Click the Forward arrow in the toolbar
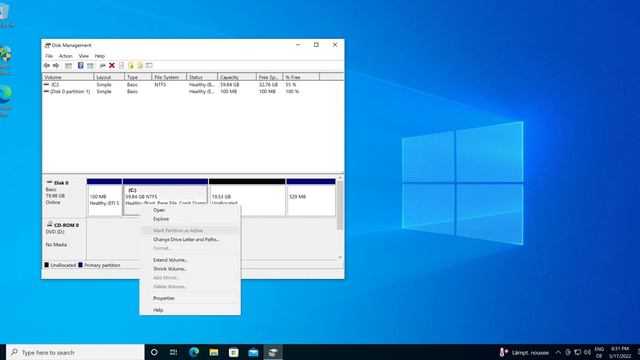640x360 pixels. click(56, 66)
